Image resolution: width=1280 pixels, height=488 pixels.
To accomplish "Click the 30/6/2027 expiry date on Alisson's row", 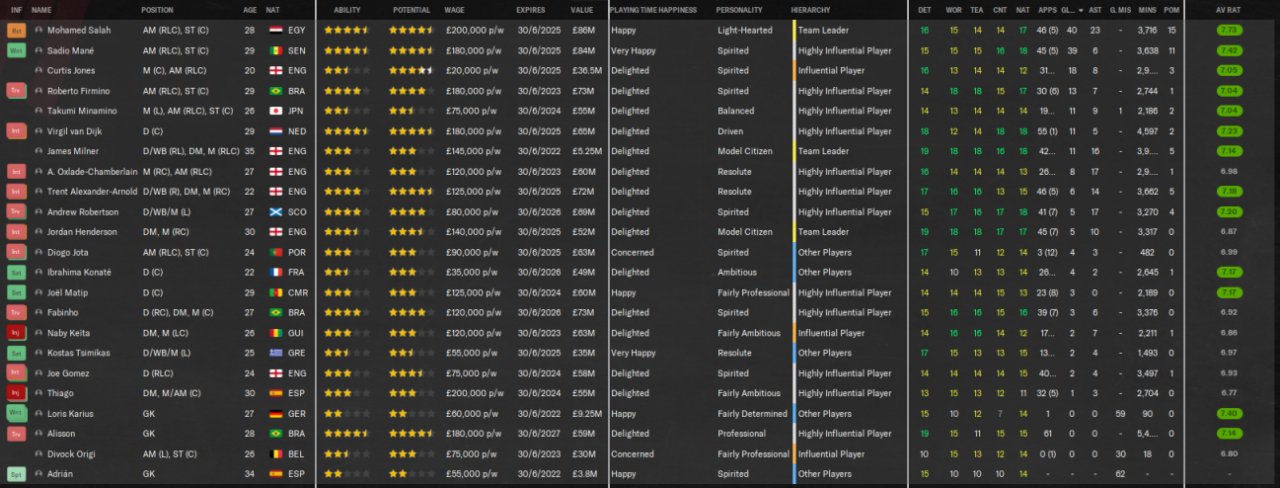I will coord(537,434).
